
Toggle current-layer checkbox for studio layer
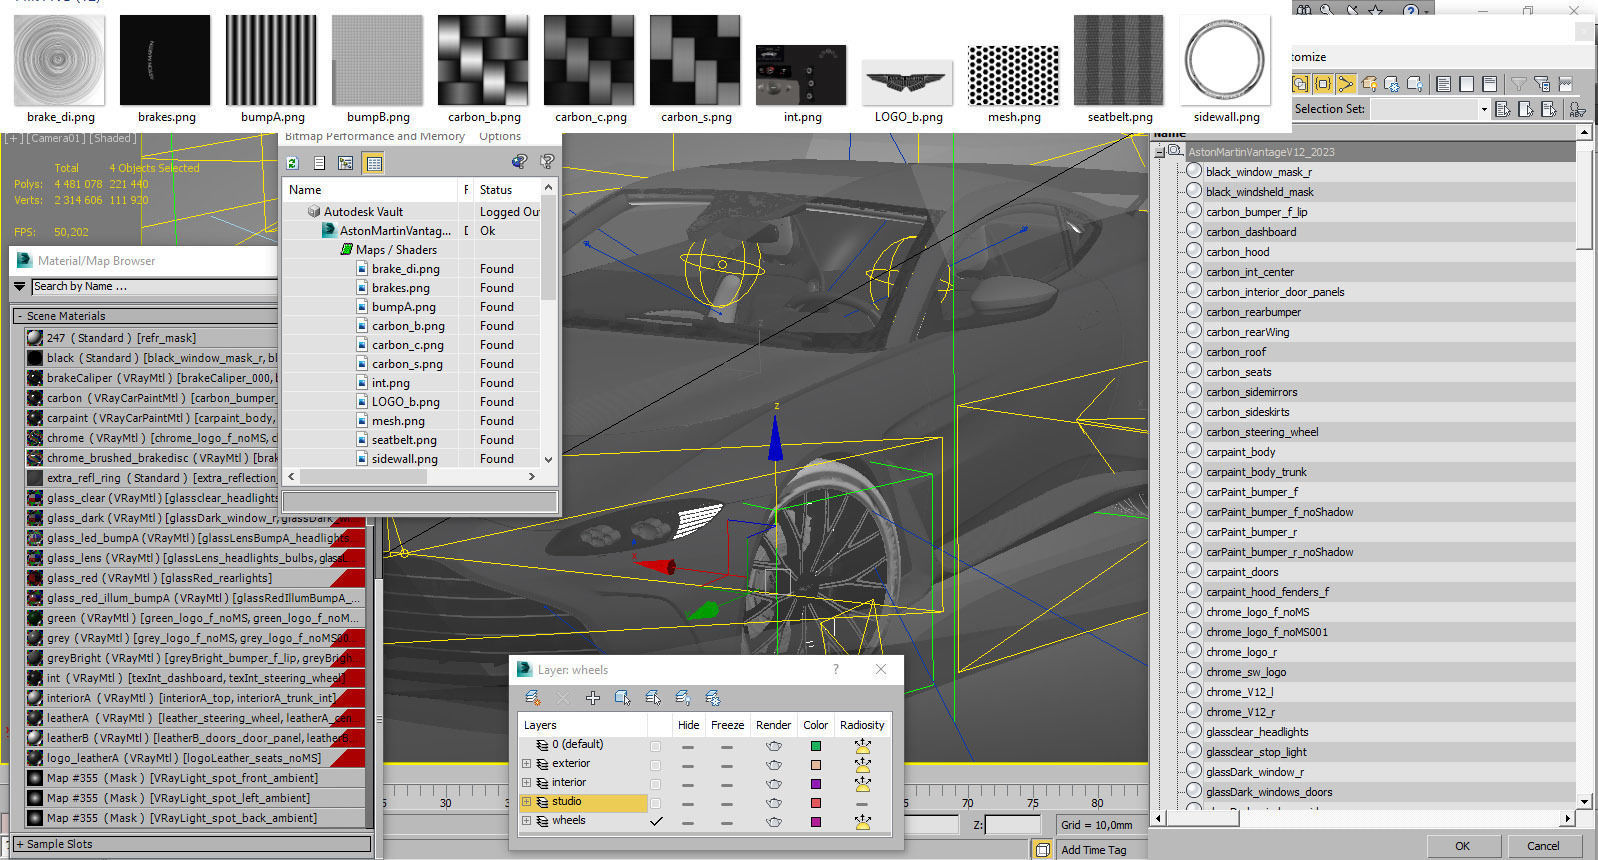pos(655,803)
